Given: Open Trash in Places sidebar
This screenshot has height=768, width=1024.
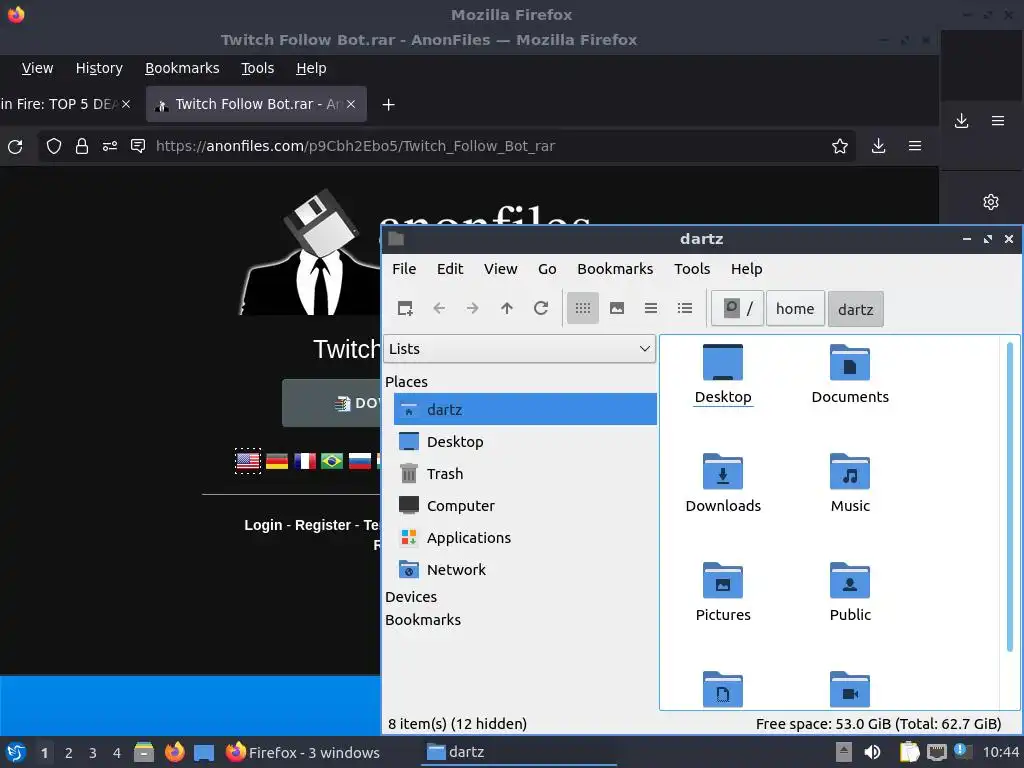Looking at the screenshot, I should 525,473.
